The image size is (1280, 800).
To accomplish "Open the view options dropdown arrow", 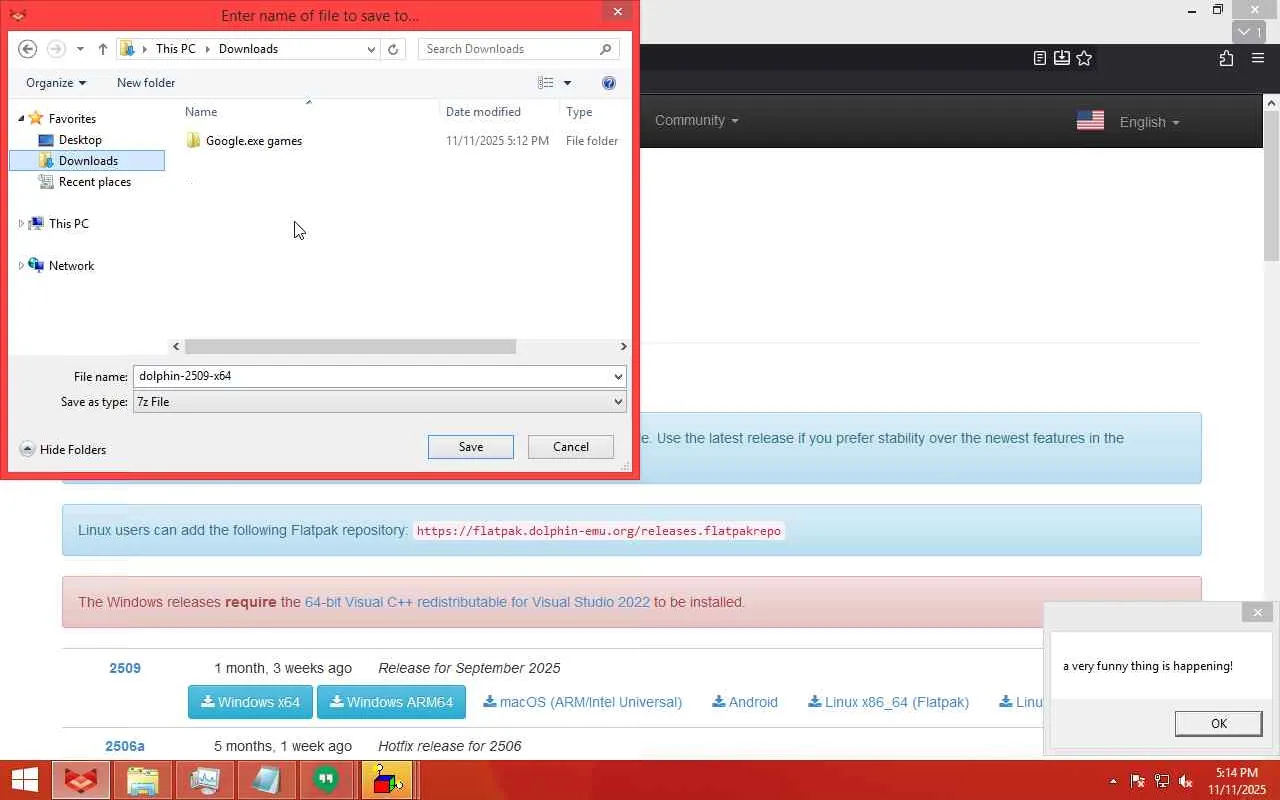I will point(567,83).
